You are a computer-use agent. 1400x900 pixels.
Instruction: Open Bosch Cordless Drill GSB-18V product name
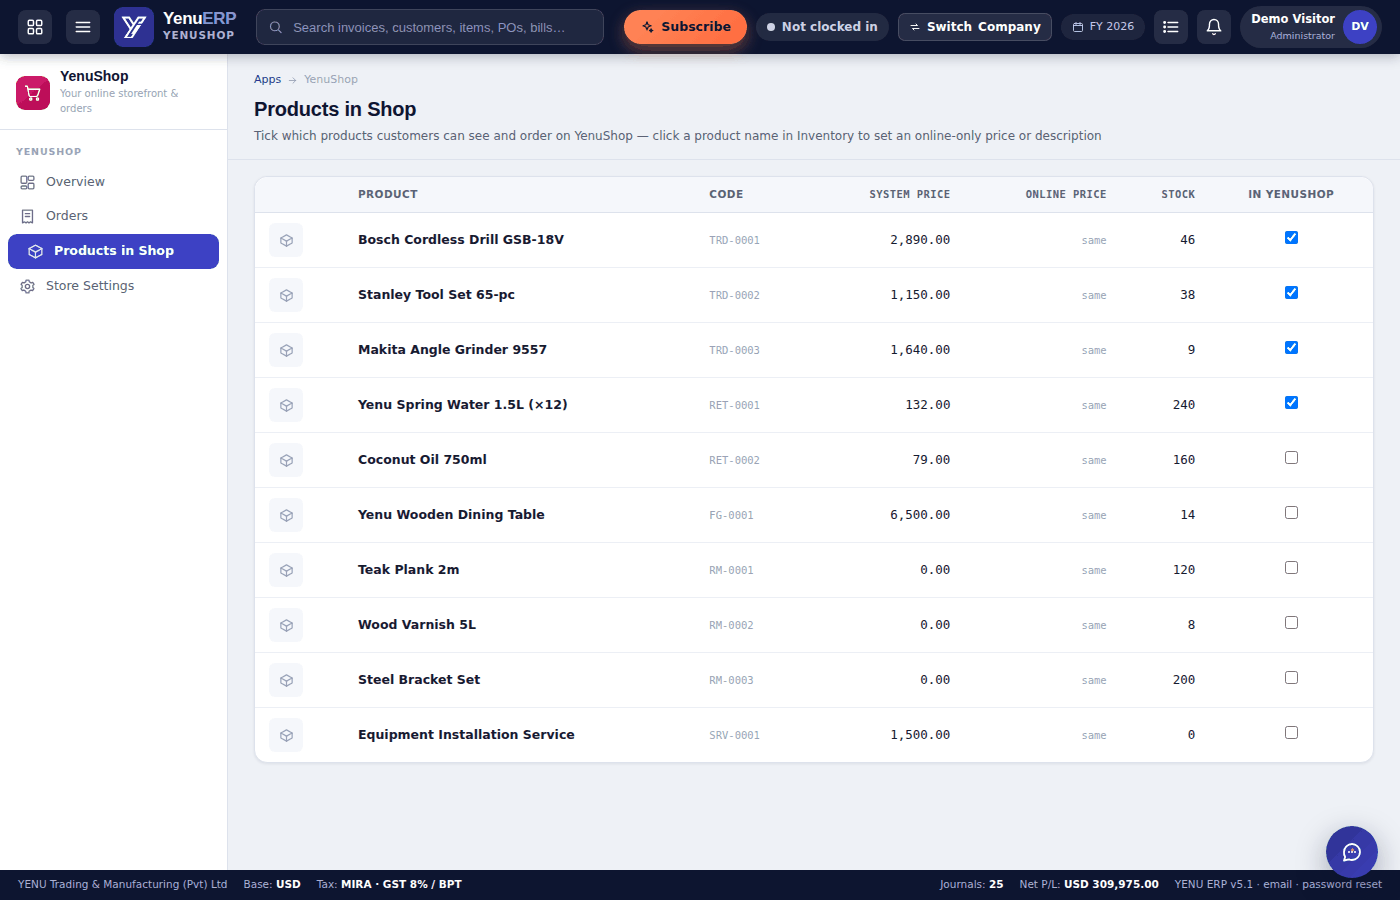point(461,240)
